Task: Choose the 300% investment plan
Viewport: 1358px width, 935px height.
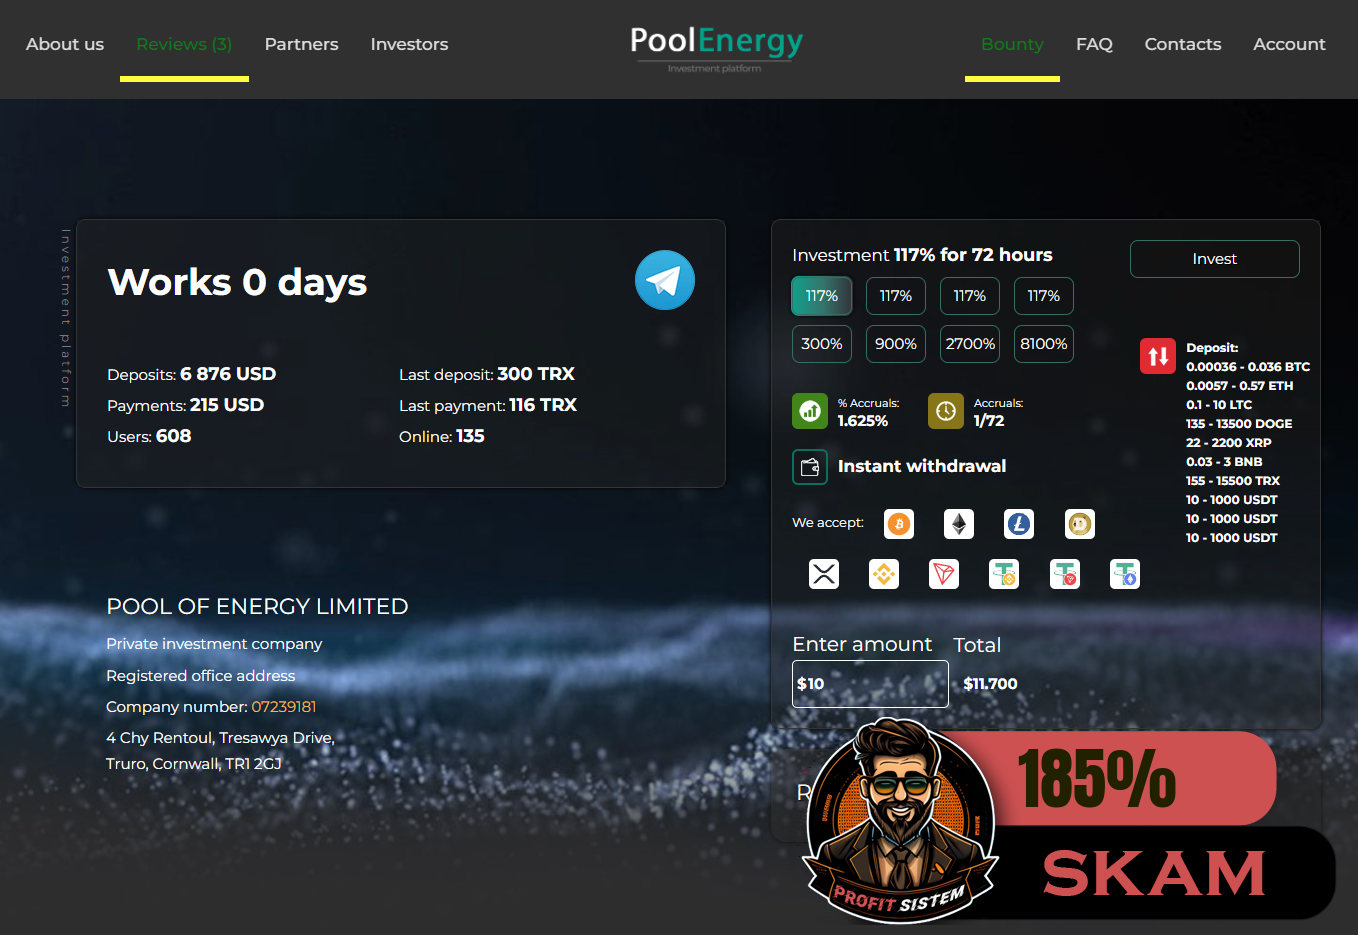Action: (822, 344)
